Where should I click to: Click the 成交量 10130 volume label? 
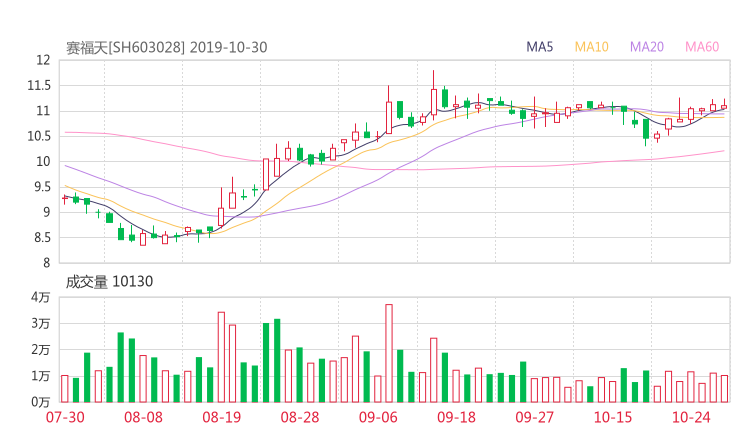(x=109, y=282)
